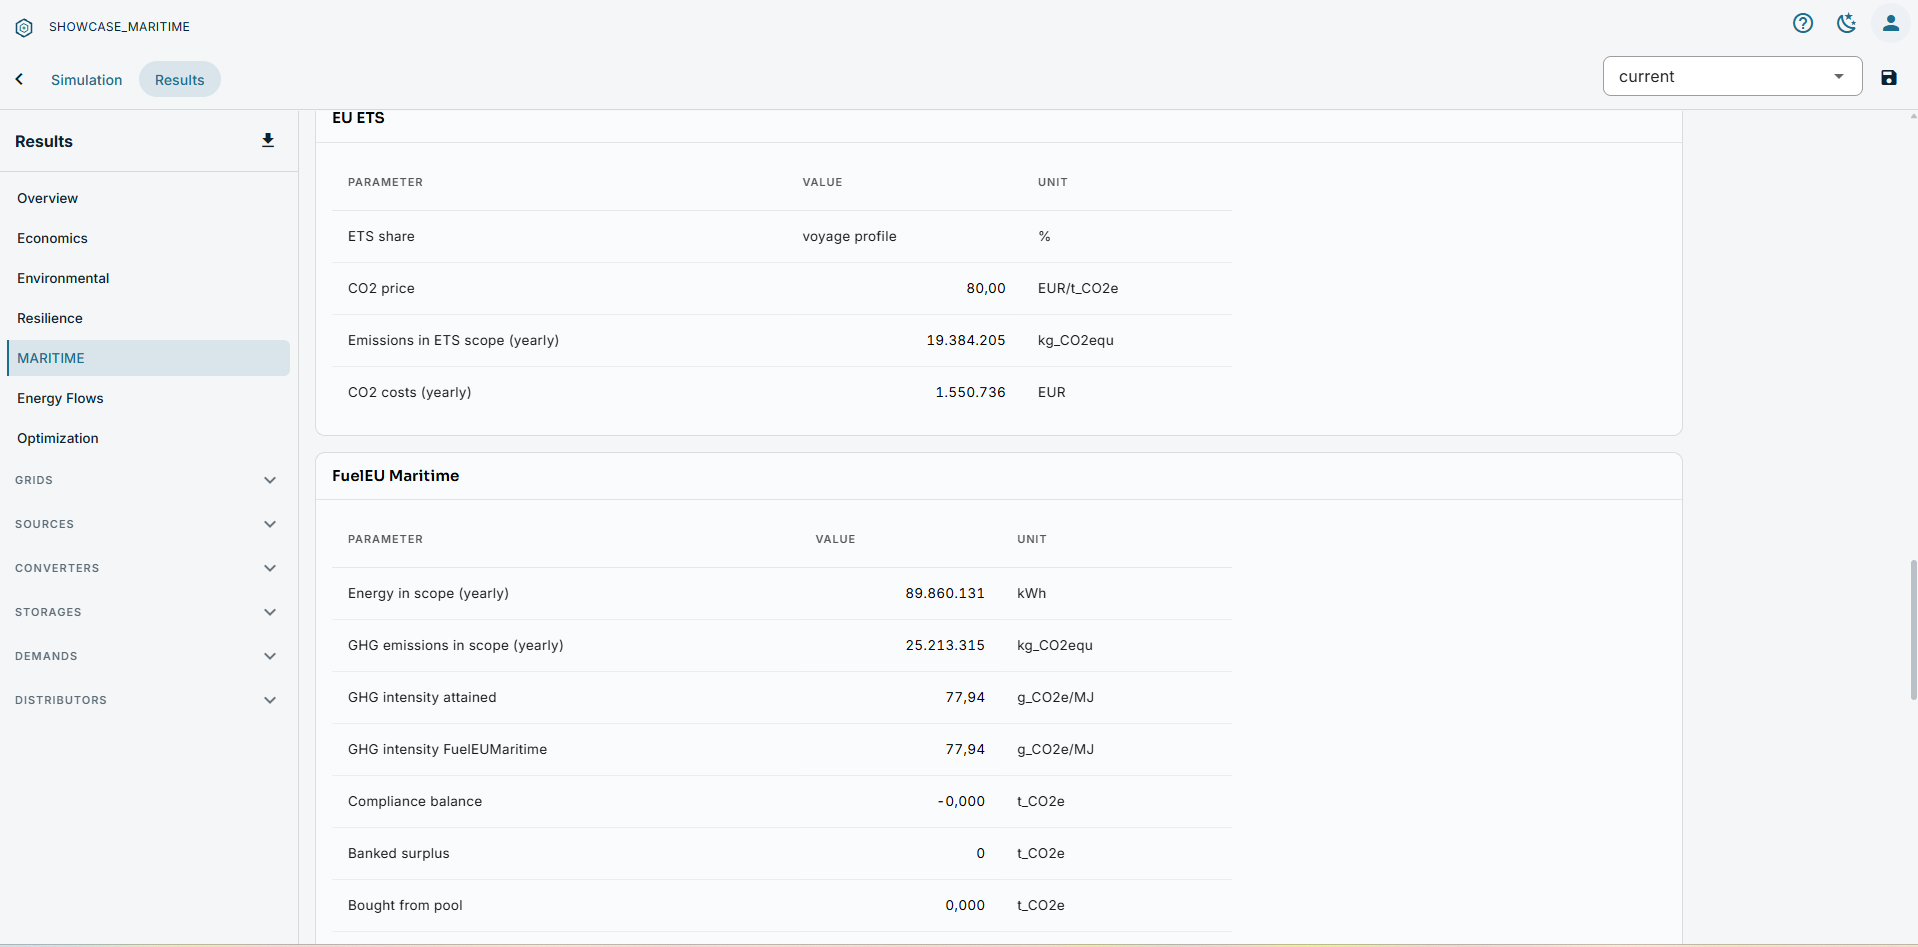Click the FuelEU Maritime card heading

pyautogui.click(x=395, y=476)
